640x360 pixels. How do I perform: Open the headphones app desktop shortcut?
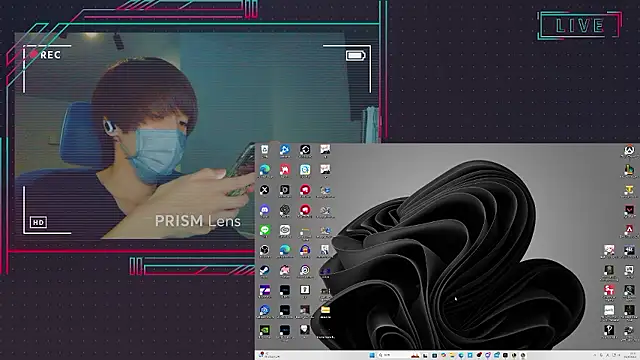click(305, 250)
